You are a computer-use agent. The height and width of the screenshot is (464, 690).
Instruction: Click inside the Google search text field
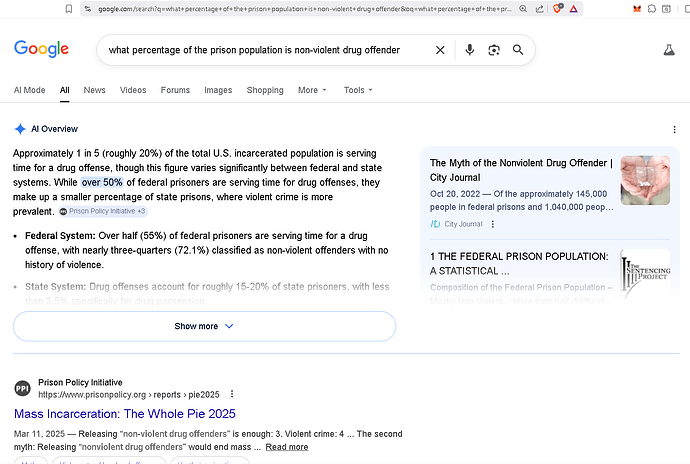point(260,50)
